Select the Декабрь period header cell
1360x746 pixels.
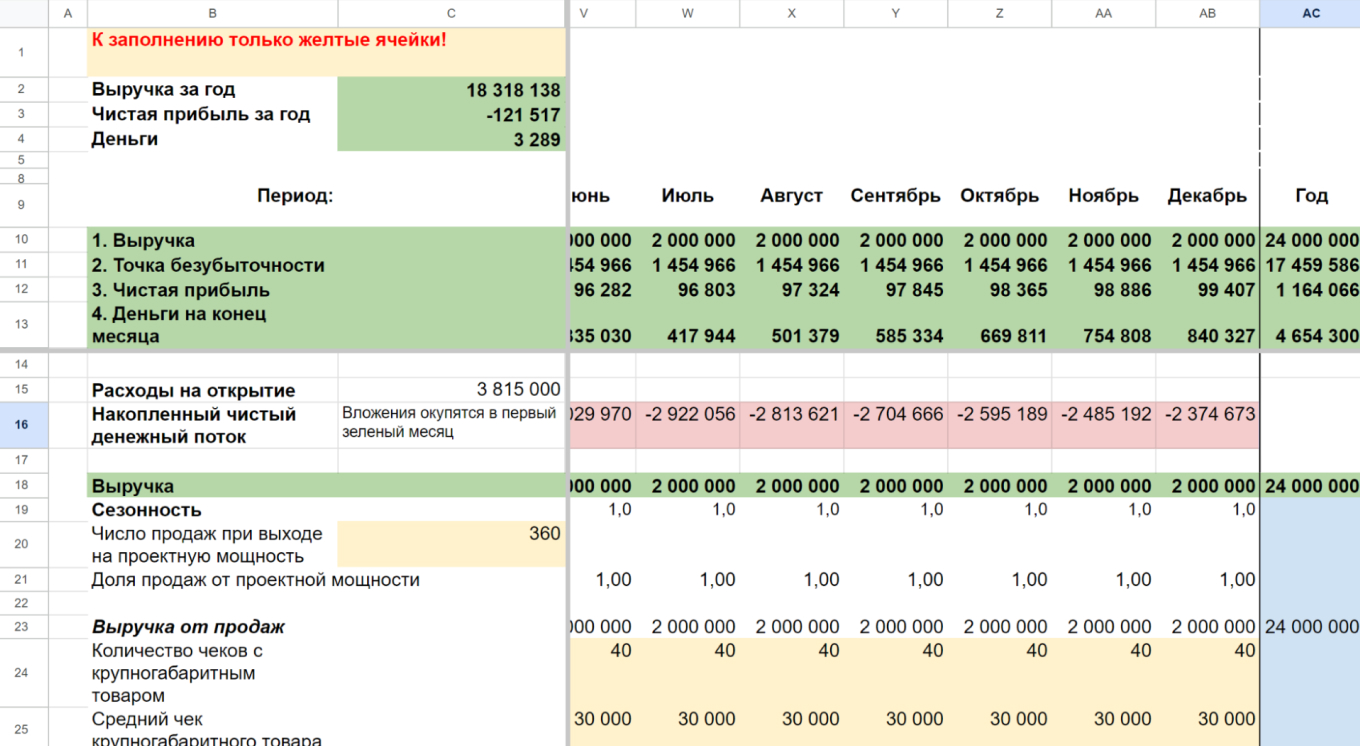click(x=1207, y=196)
